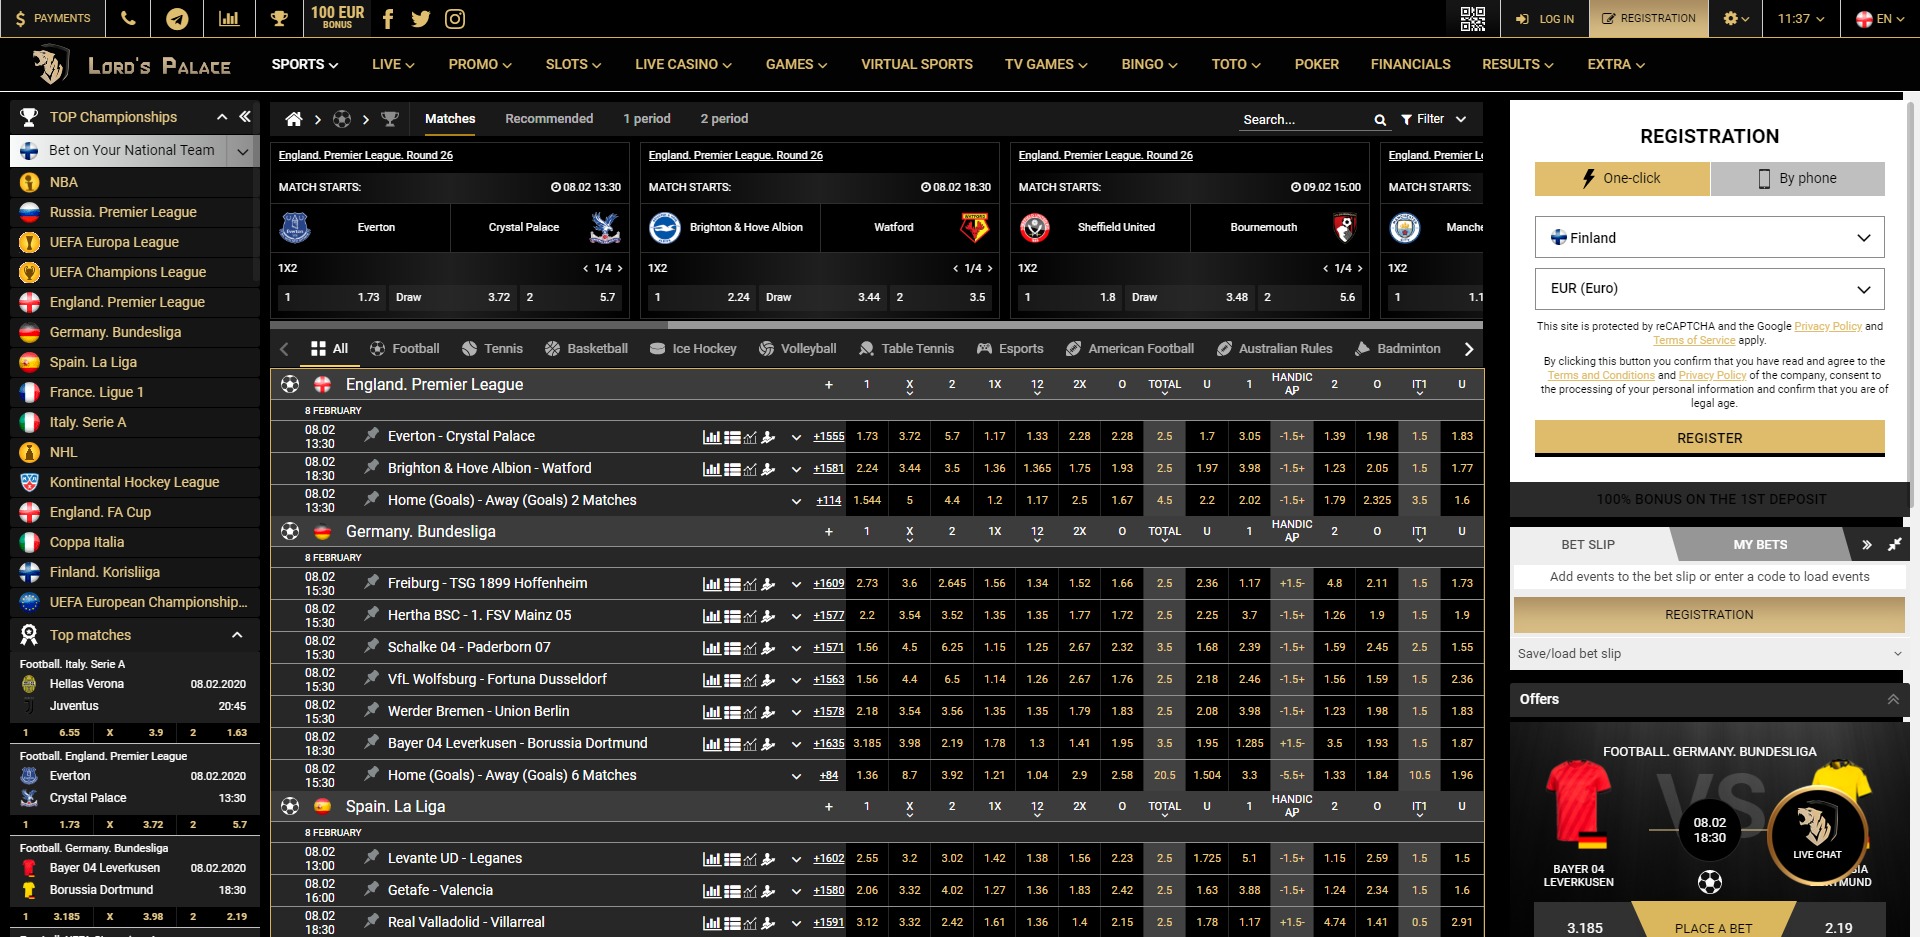This screenshot has height=937, width=1920.
Task: Click the QR code icon
Action: click(1472, 19)
